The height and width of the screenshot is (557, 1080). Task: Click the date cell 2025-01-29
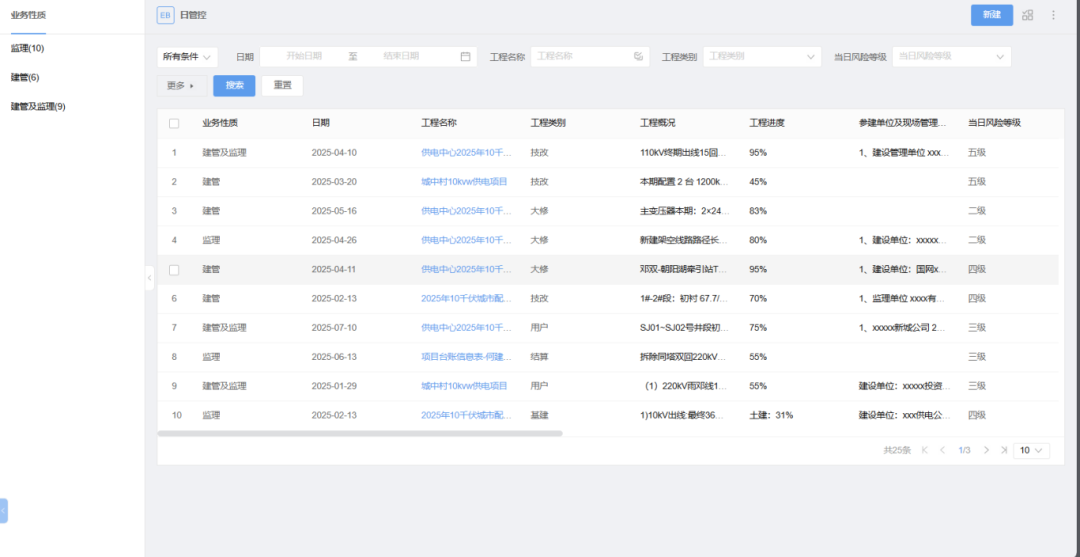coord(334,386)
